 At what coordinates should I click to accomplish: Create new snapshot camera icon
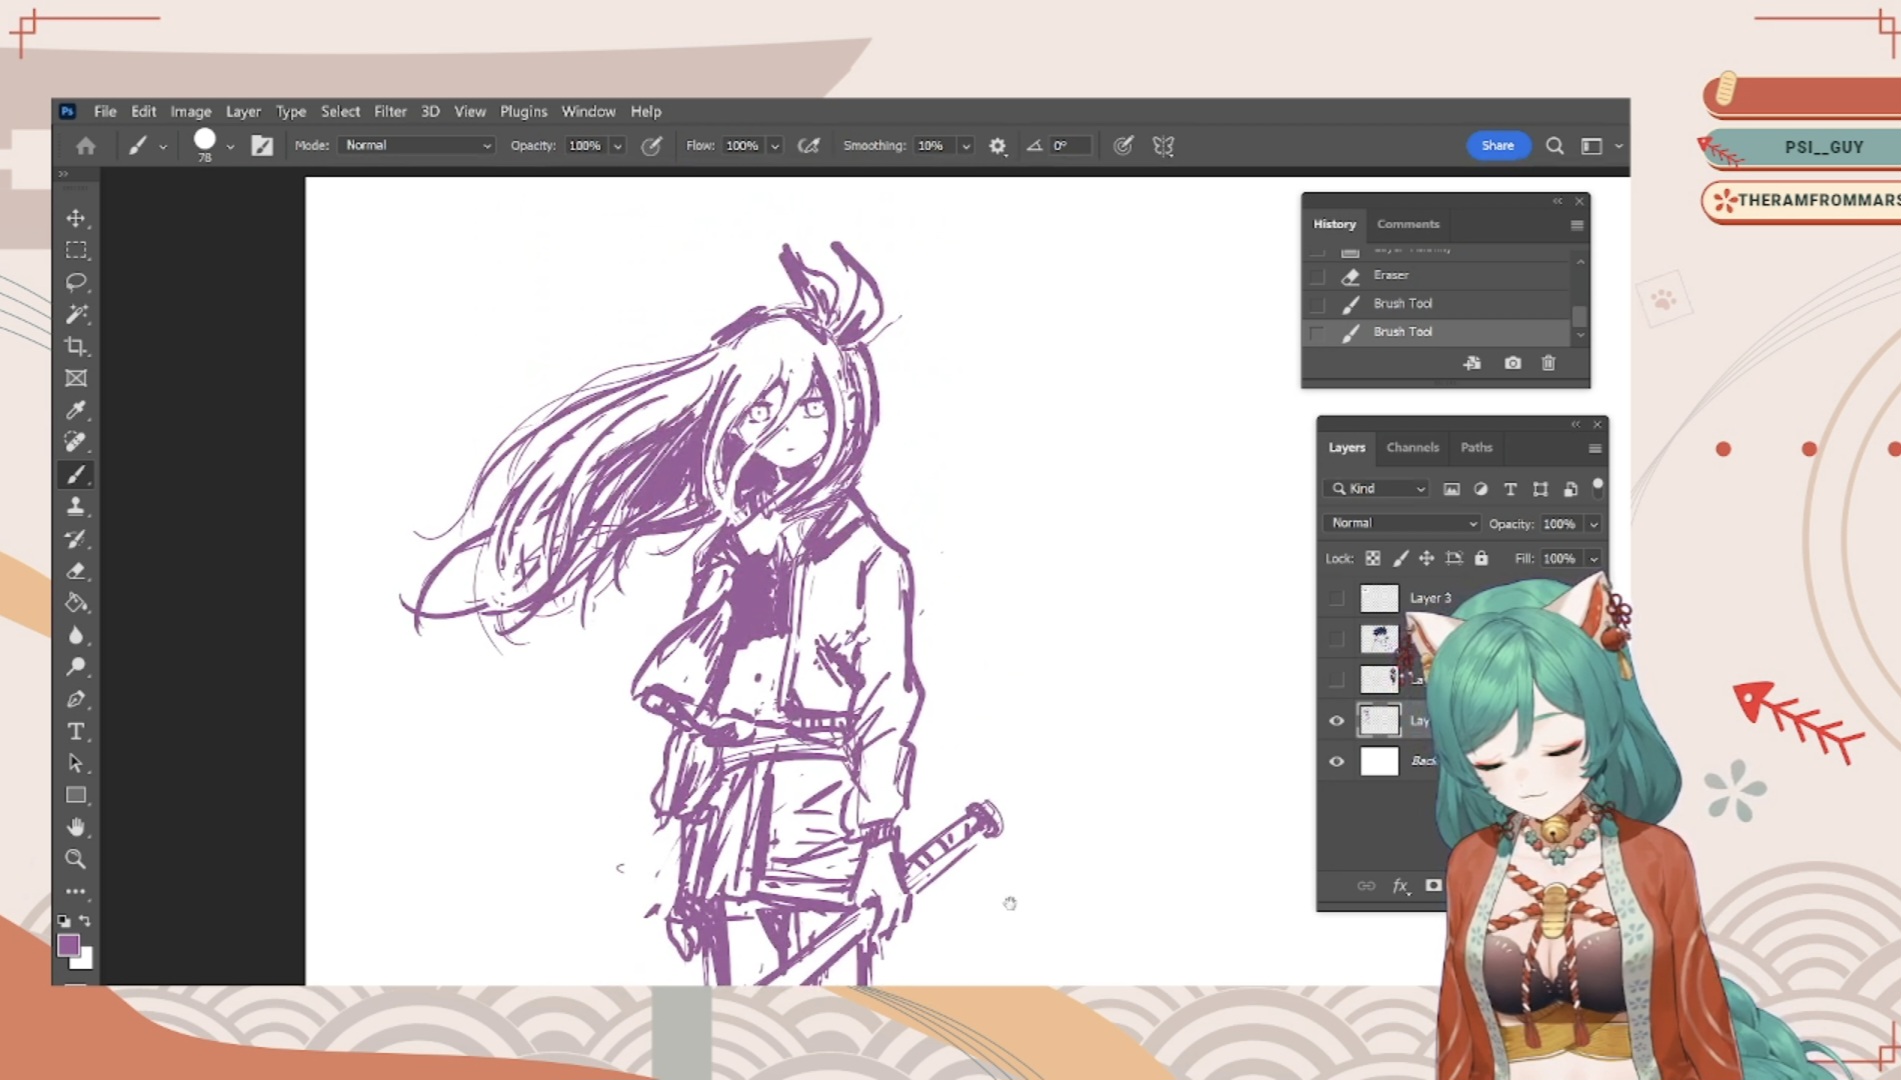pos(1512,363)
